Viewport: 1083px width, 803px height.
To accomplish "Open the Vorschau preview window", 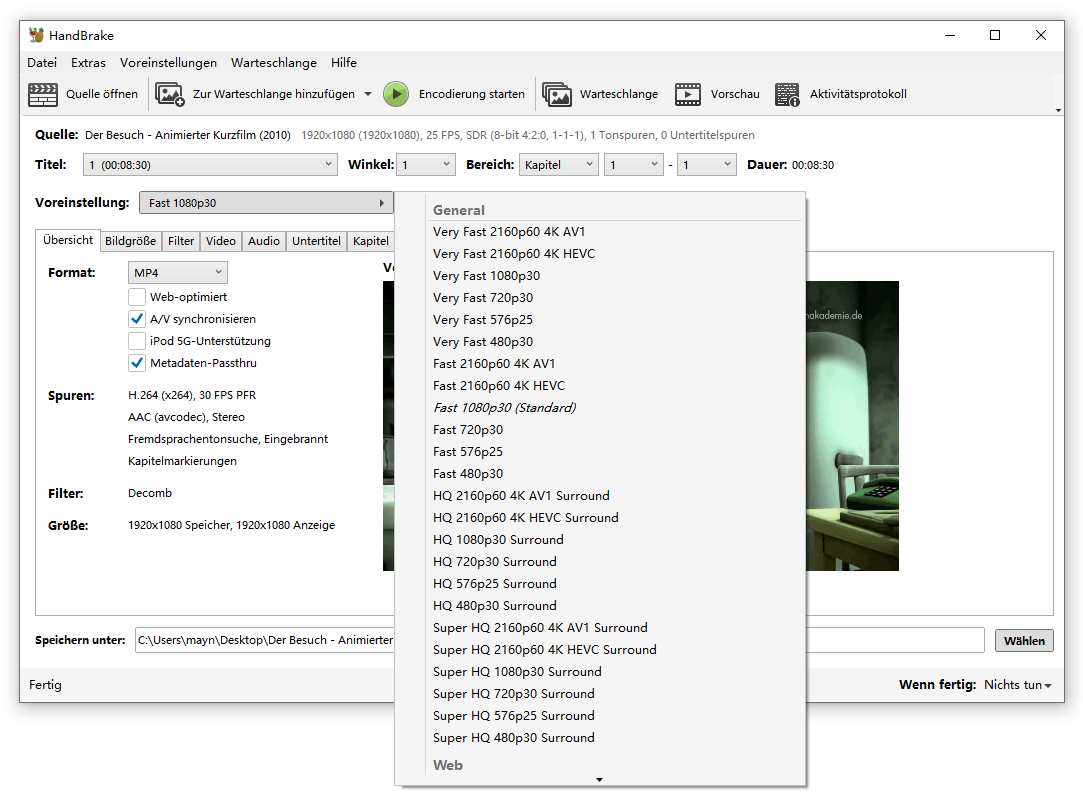I will [x=715, y=95].
